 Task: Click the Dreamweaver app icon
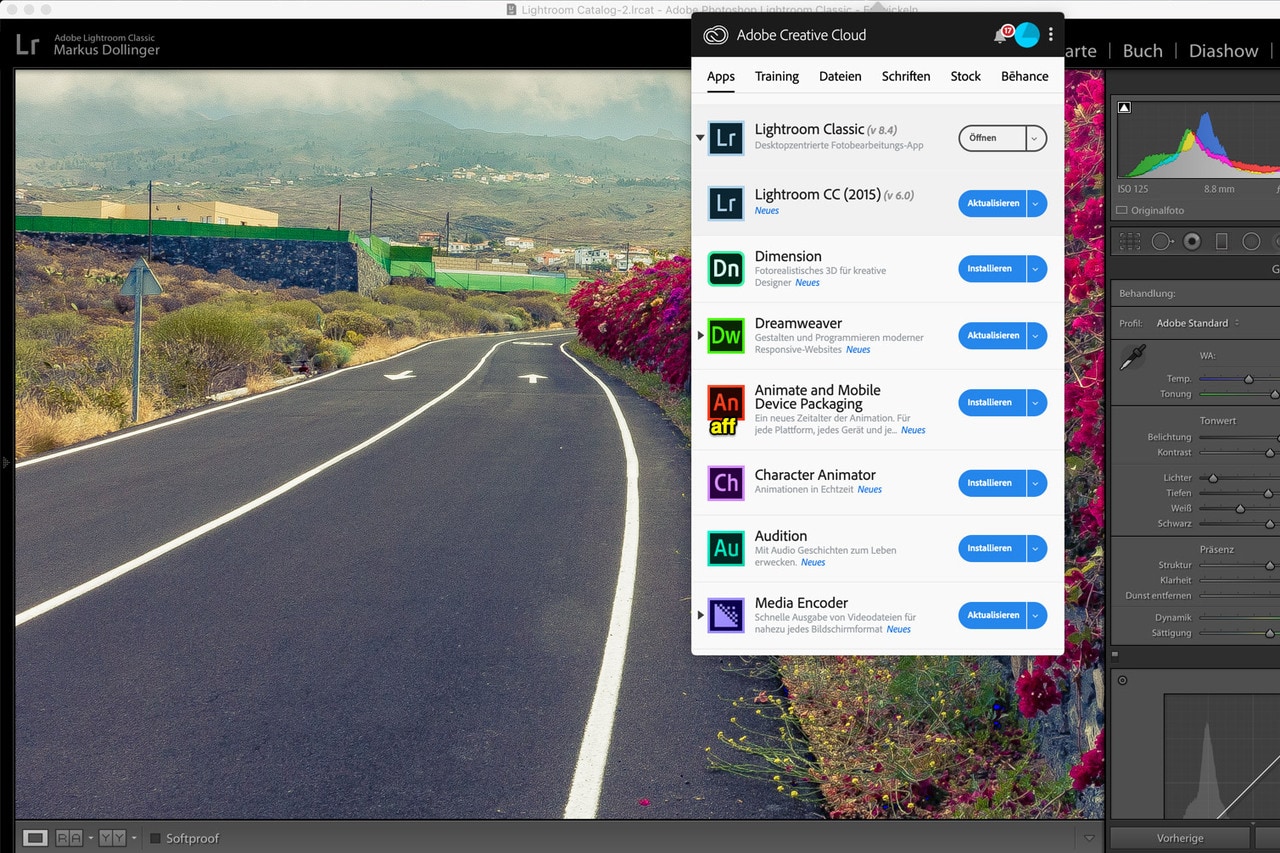coord(726,336)
